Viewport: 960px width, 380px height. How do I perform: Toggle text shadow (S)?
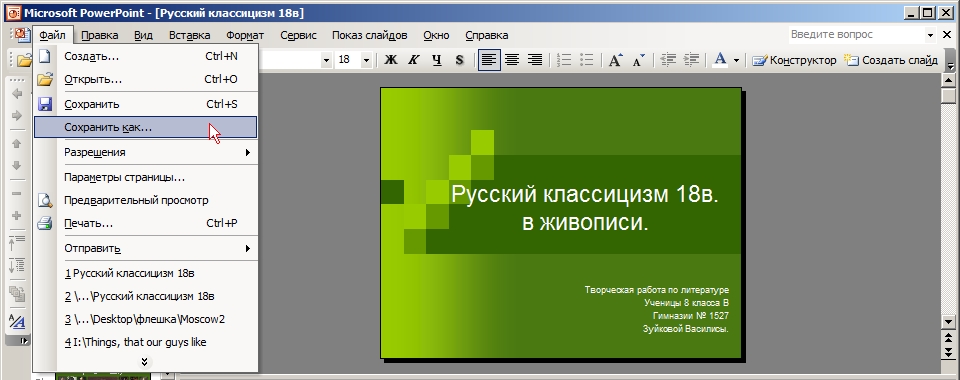click(x=459, y=60)
